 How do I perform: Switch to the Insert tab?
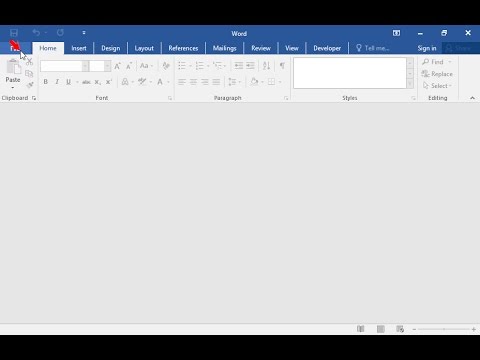79,48
